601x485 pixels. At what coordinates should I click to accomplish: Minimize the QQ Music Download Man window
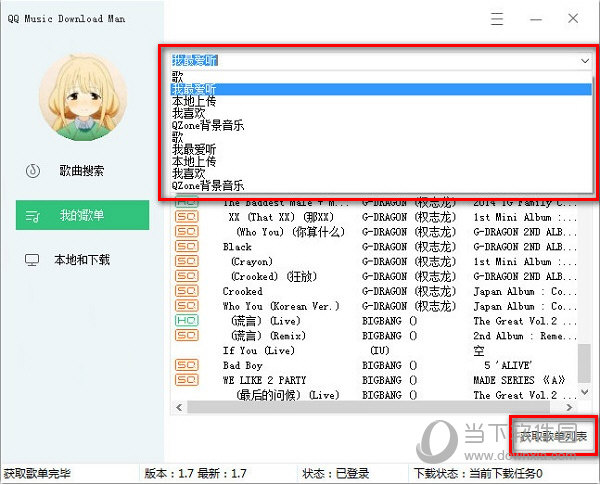(x=536, y=19)
